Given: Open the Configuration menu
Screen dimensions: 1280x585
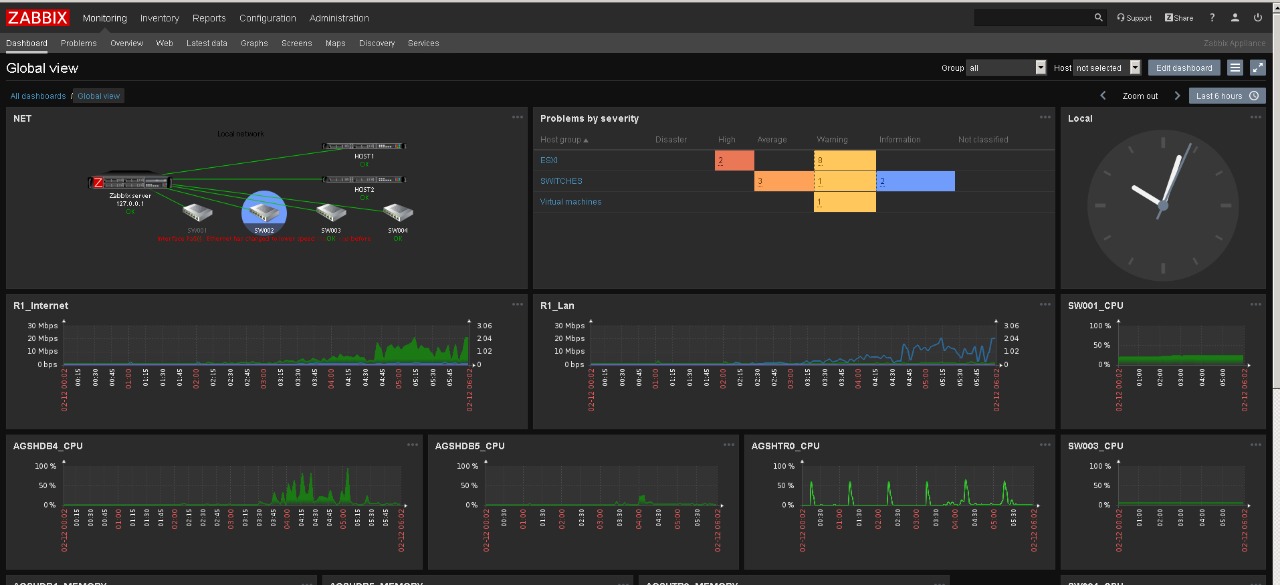Looking at the screenshot, I should point(267,18).
